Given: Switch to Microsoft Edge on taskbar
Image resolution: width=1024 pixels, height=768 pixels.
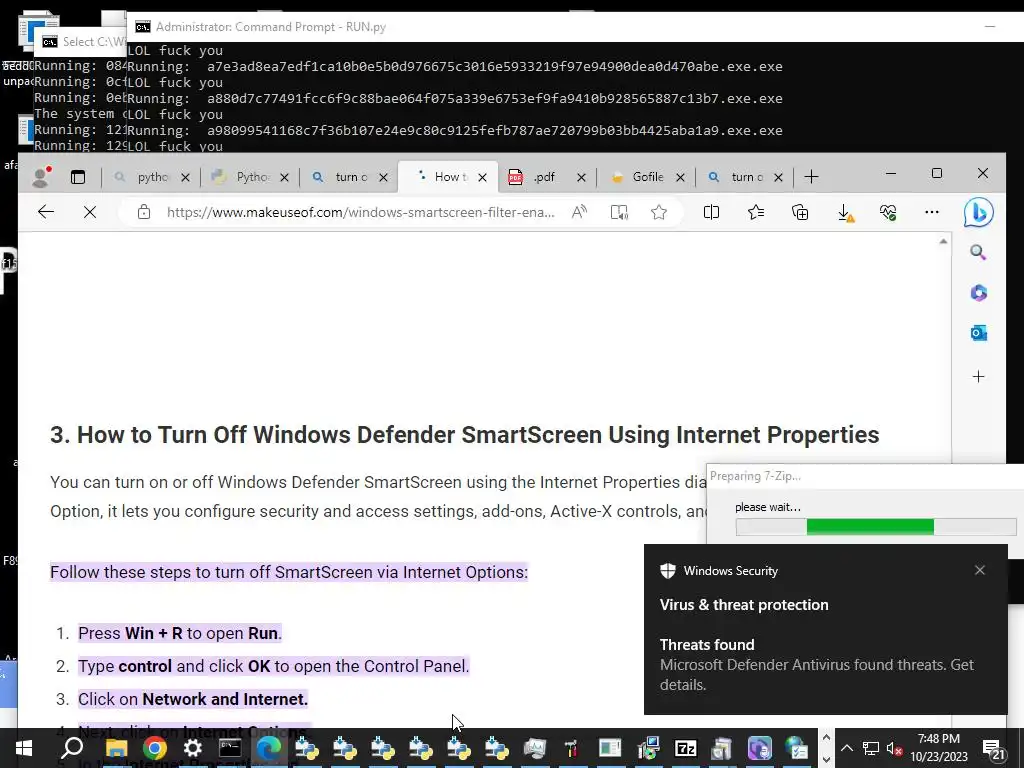Looking at the screenshot, I should [268, 748].
